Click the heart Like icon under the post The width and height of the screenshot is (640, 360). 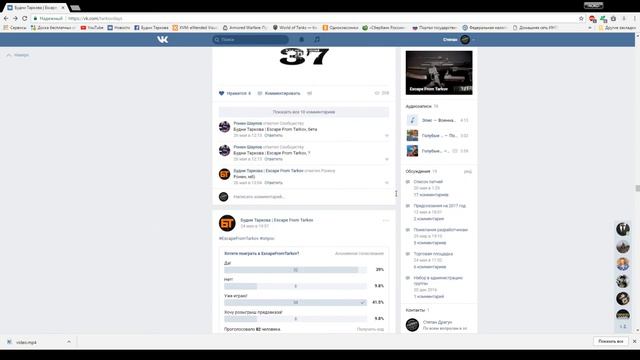click(x=221, y=93)
